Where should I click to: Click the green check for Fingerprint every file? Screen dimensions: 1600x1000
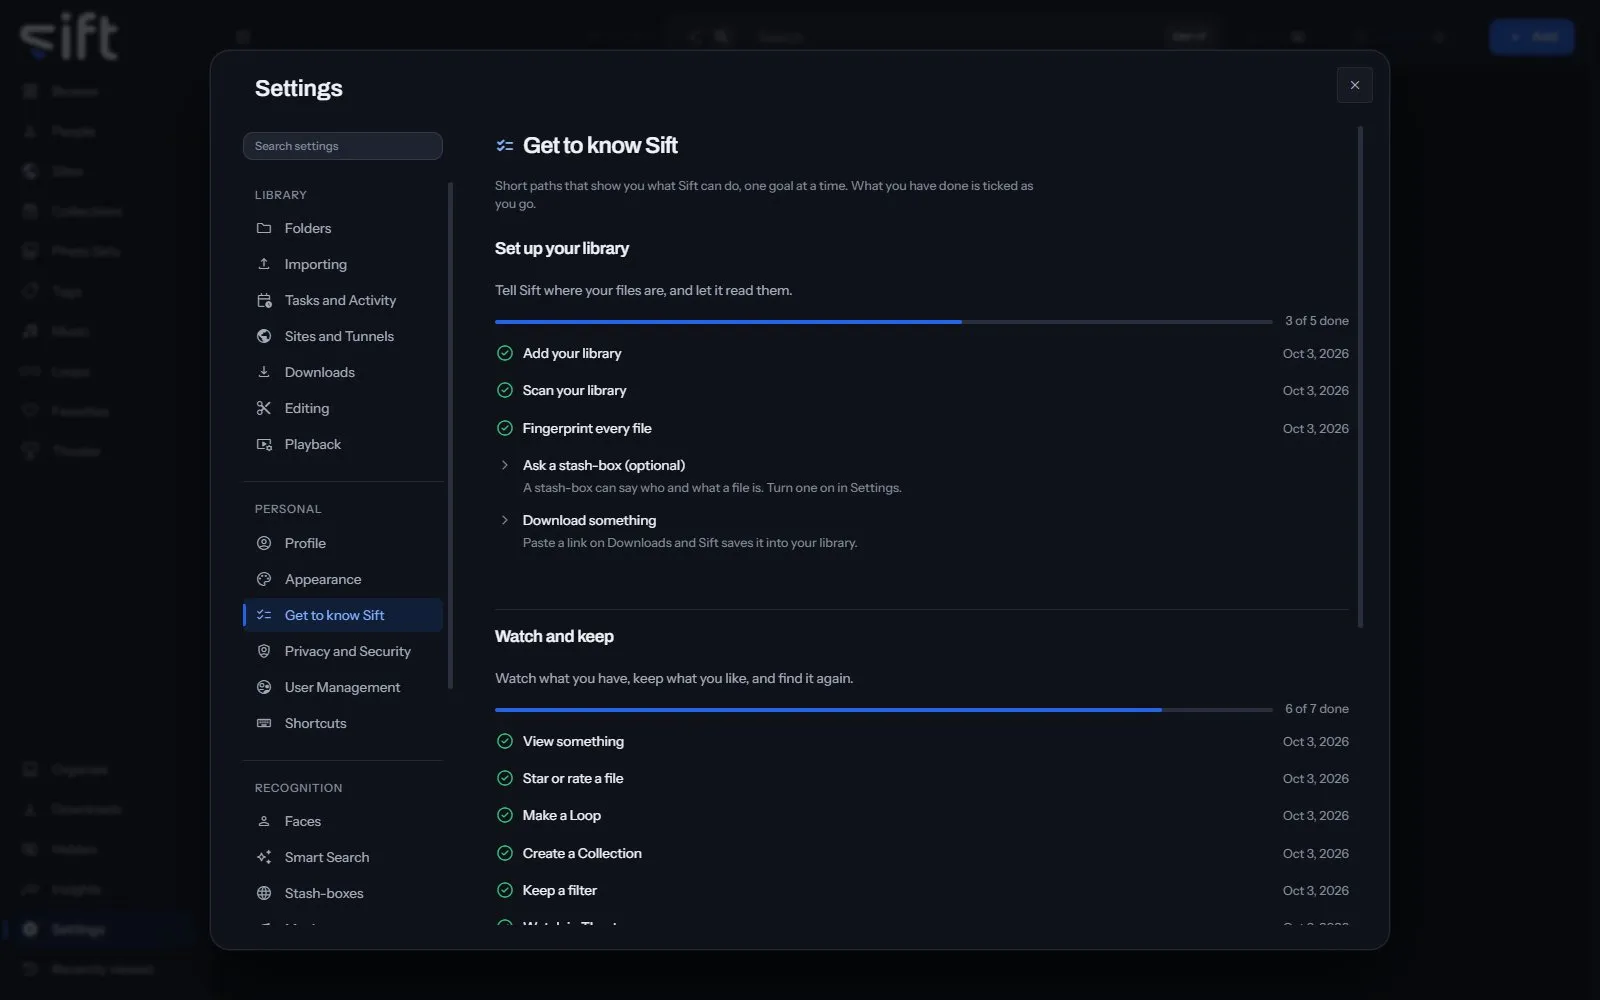pos(505,428)
